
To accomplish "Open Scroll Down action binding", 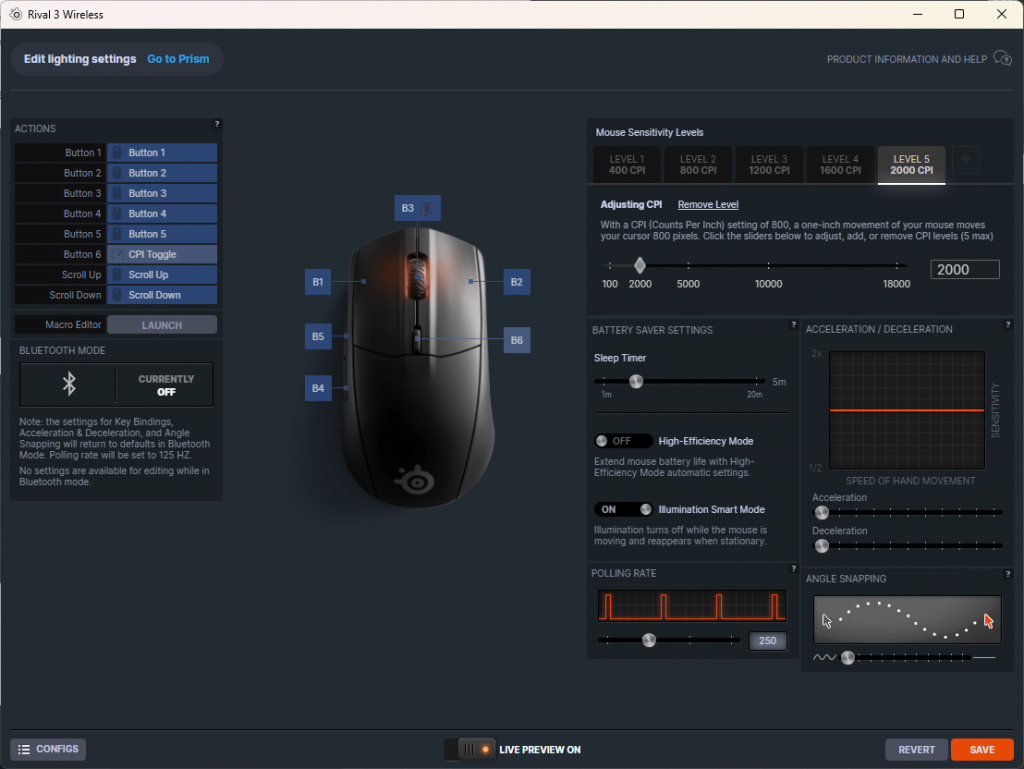I will [162, 295].
